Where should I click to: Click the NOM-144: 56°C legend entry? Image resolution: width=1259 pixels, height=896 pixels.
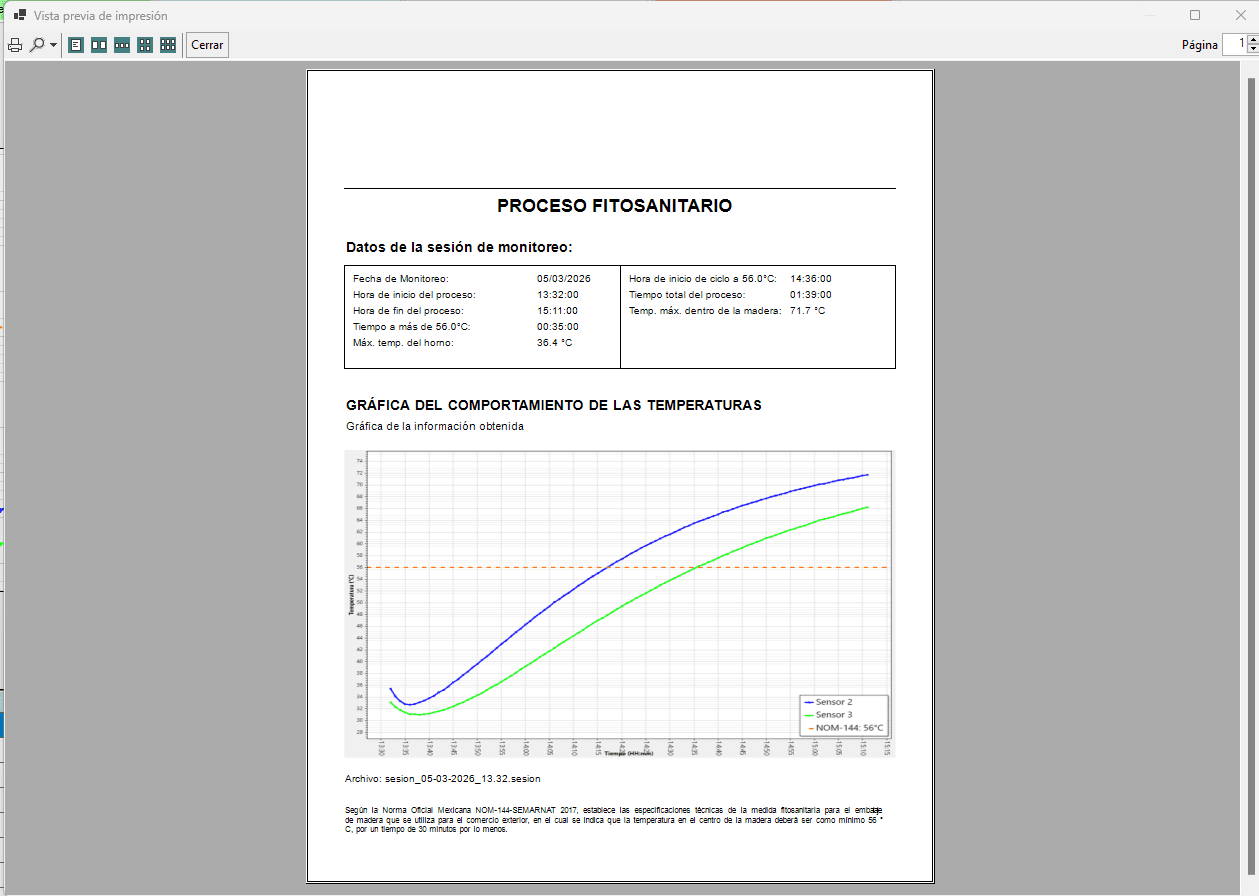pos(844,728)
